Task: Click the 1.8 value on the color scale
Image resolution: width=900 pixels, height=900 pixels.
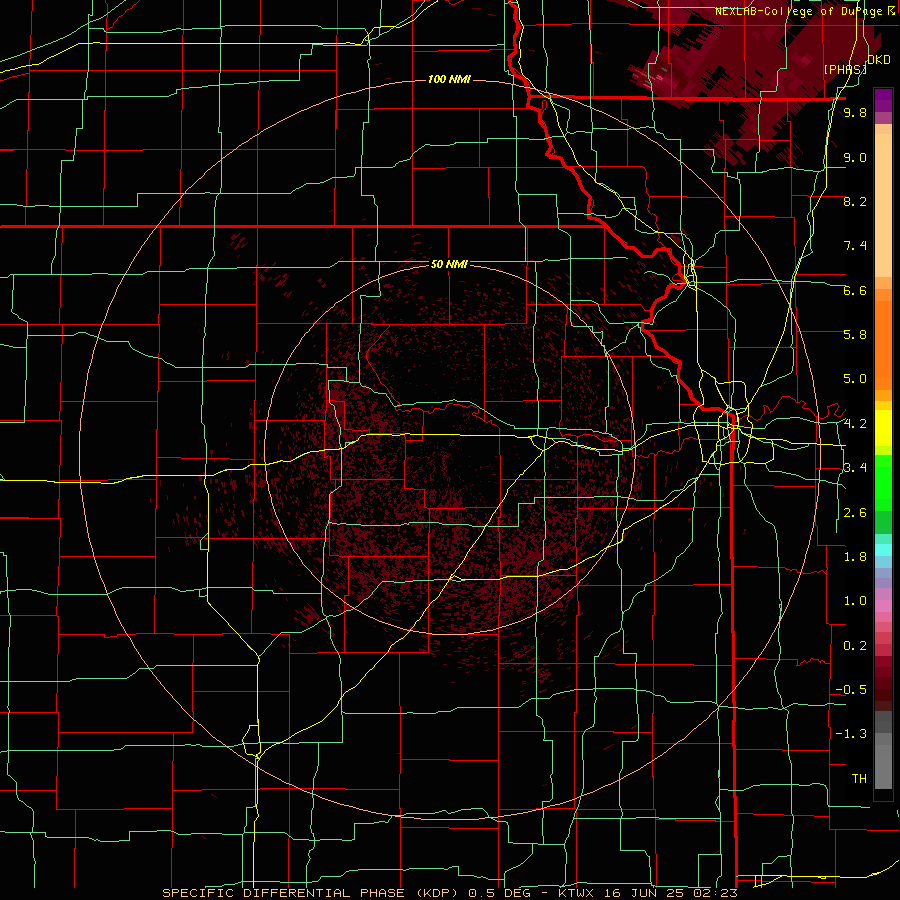Action: coord(855,557)
